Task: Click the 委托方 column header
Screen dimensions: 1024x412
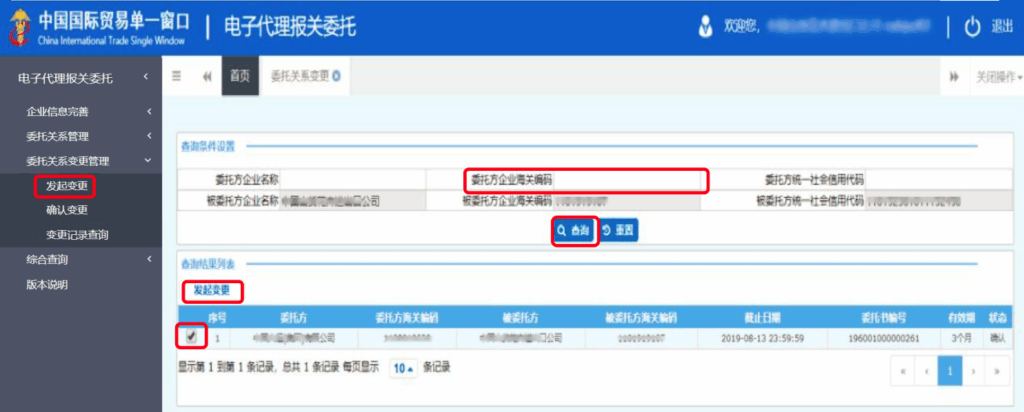Action: [295, 317]
